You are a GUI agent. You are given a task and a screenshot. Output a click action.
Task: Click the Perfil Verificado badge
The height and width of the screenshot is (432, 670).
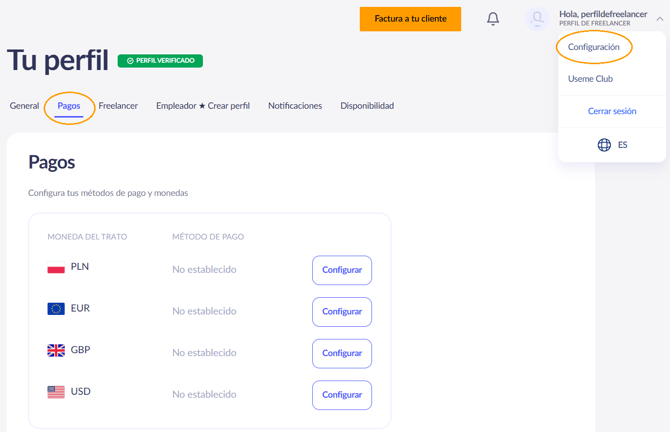pyautogui.click(x=160, y=61)
